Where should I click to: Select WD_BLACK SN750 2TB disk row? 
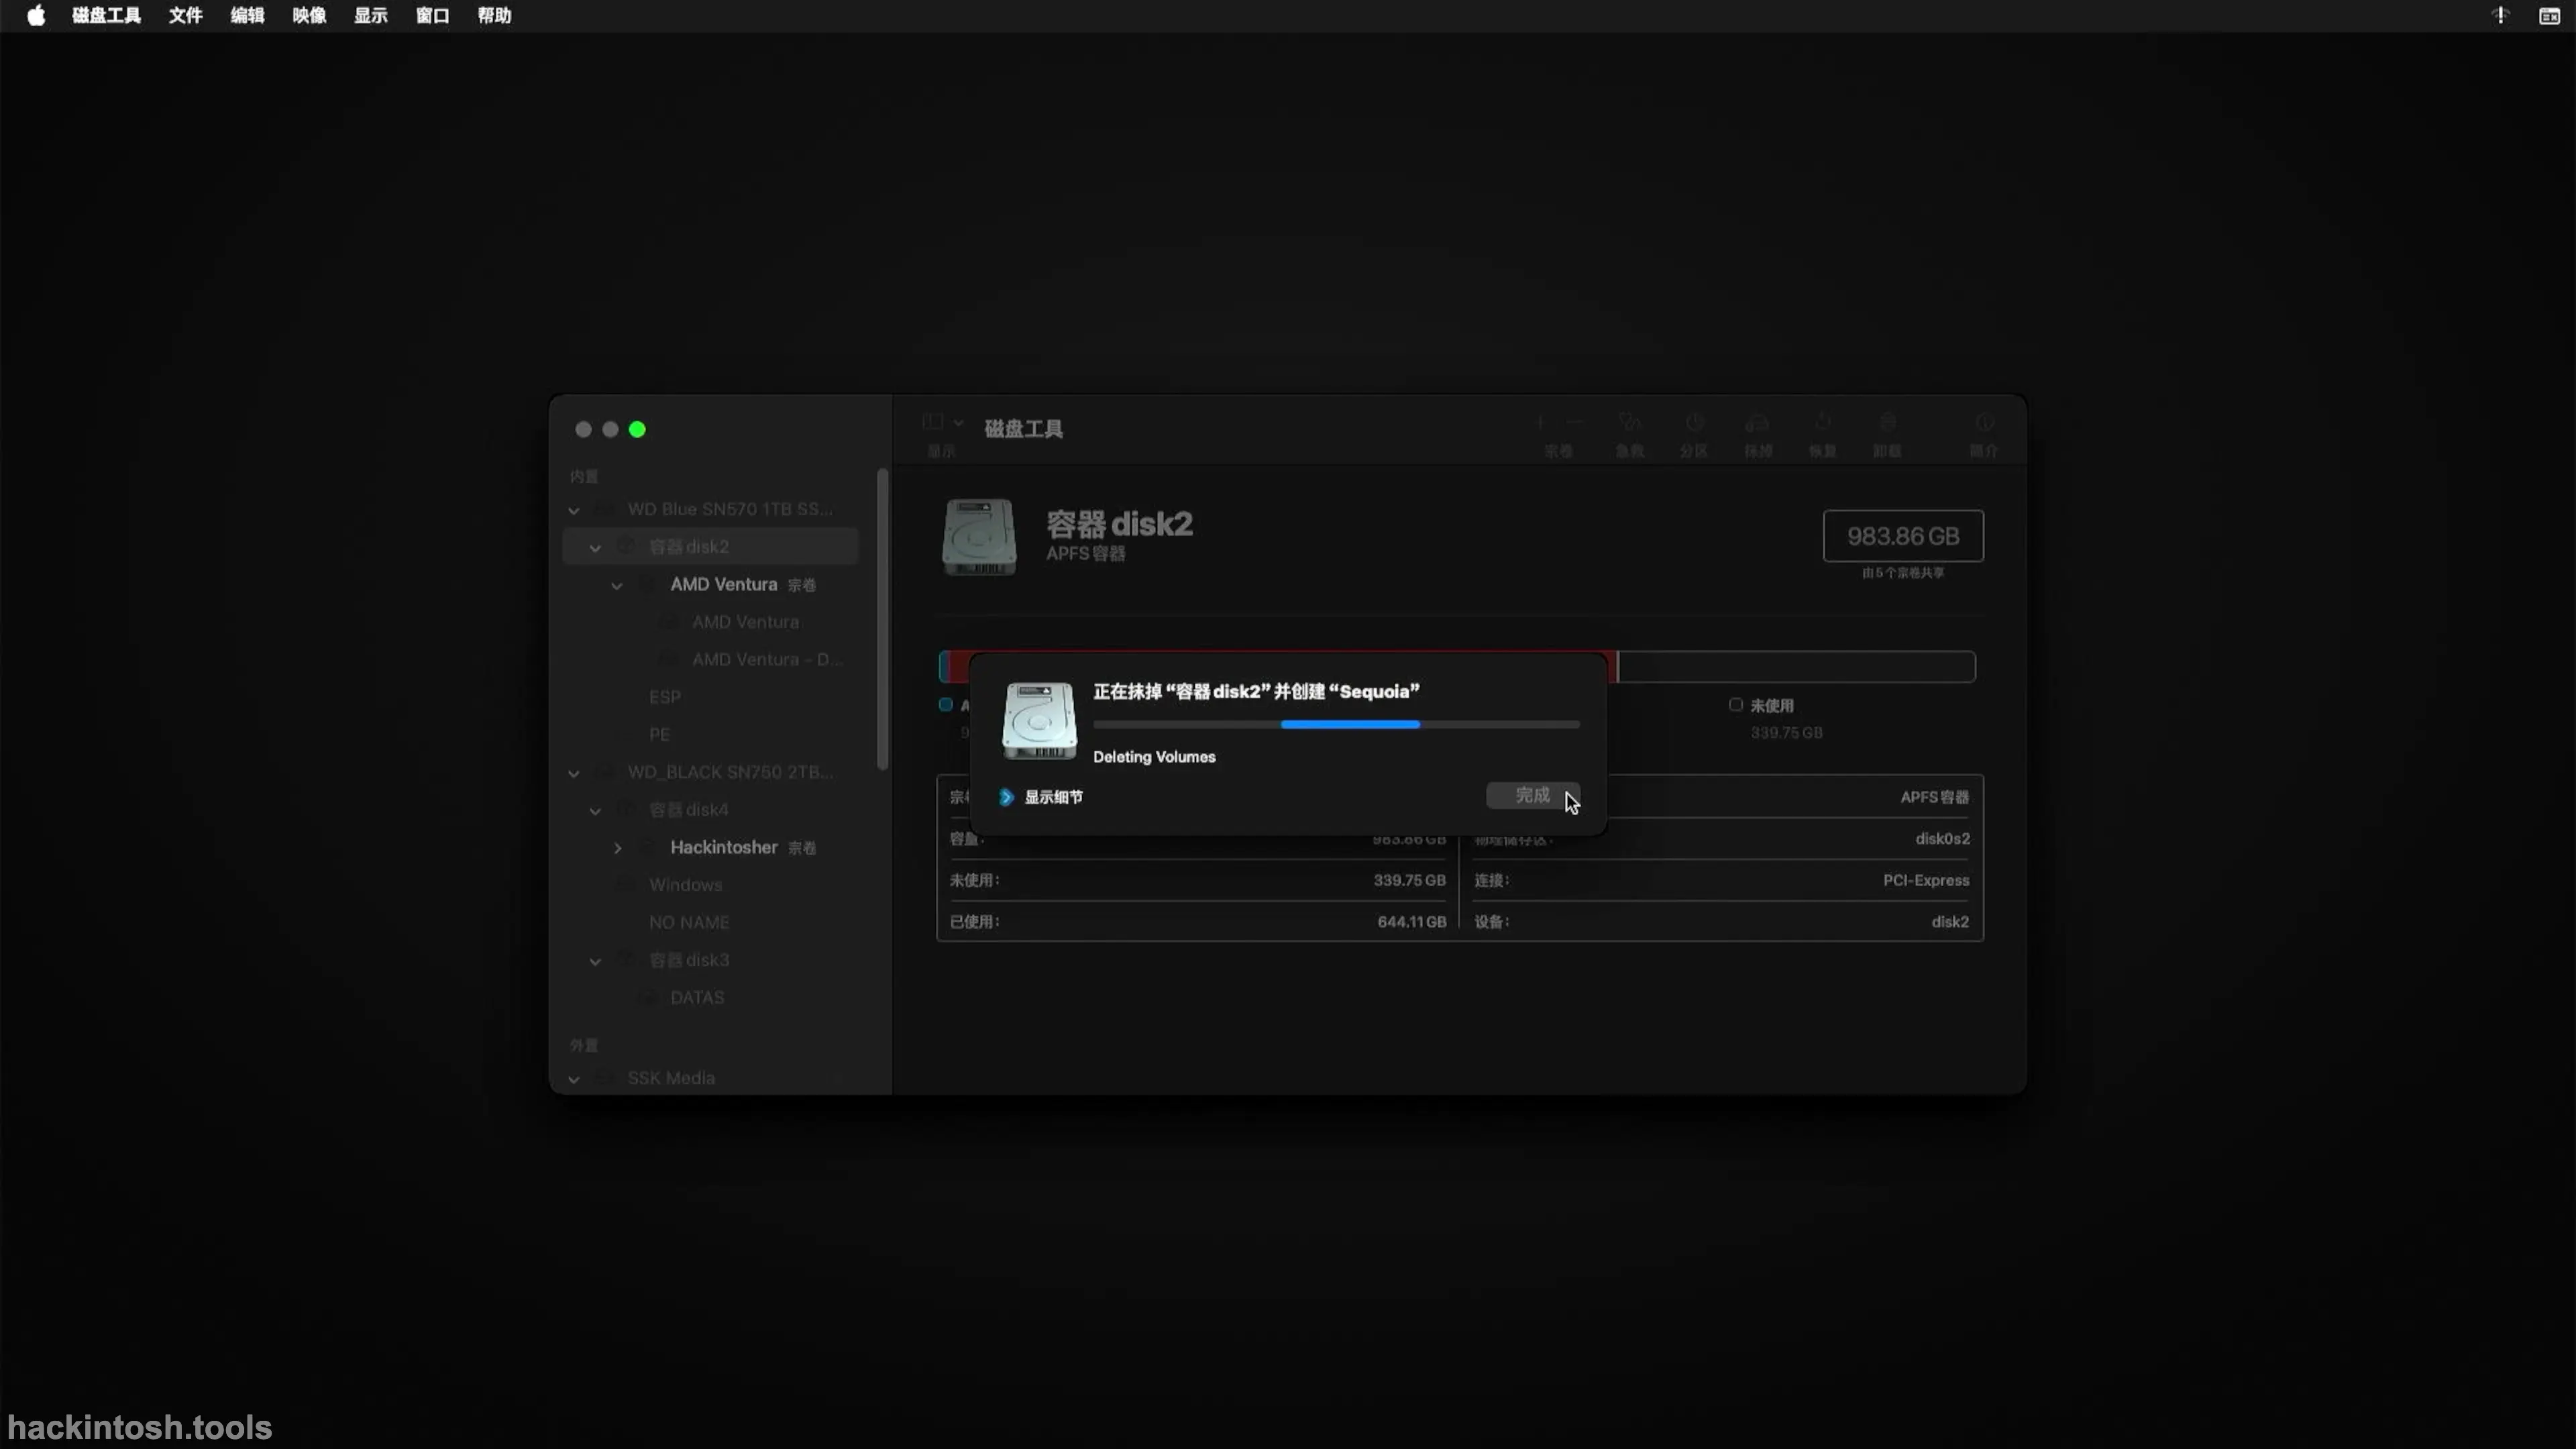(710, 772)
